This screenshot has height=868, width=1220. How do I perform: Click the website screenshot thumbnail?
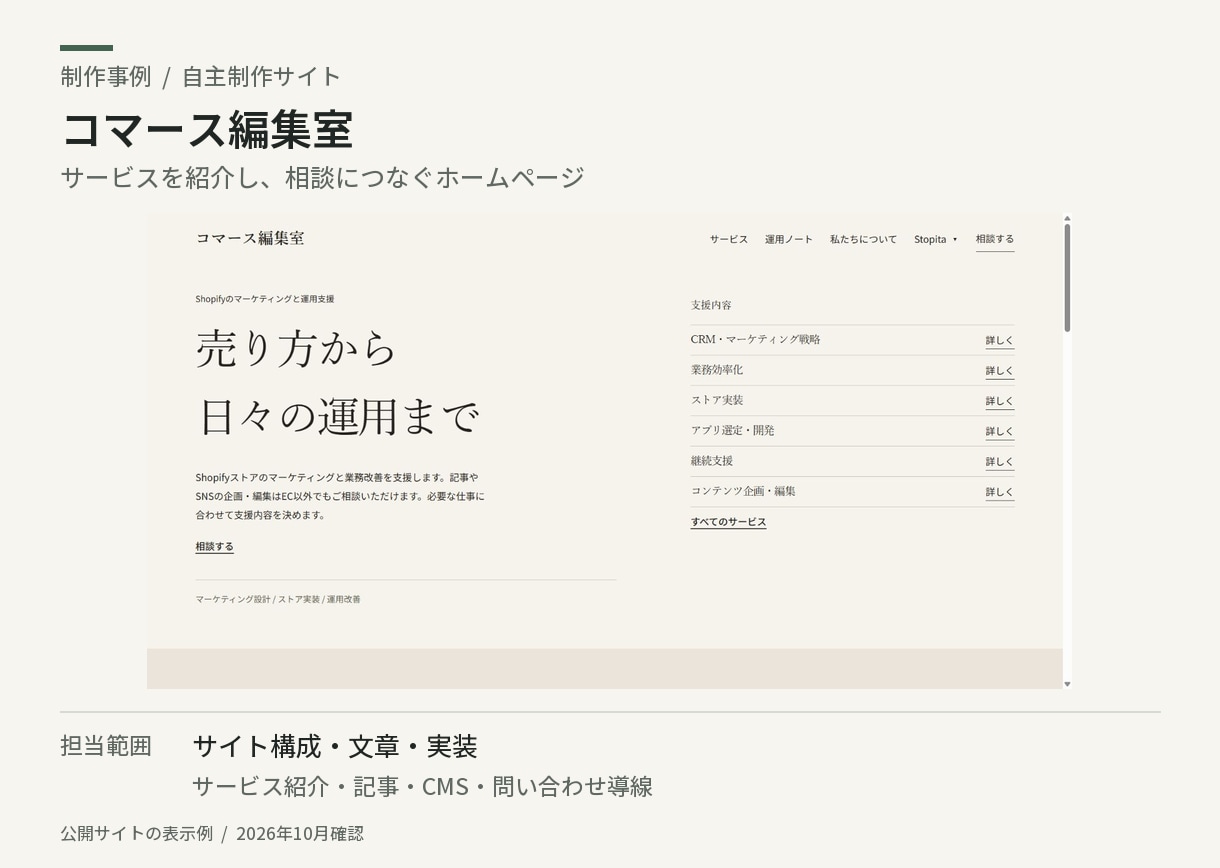[x=609, y=451]
